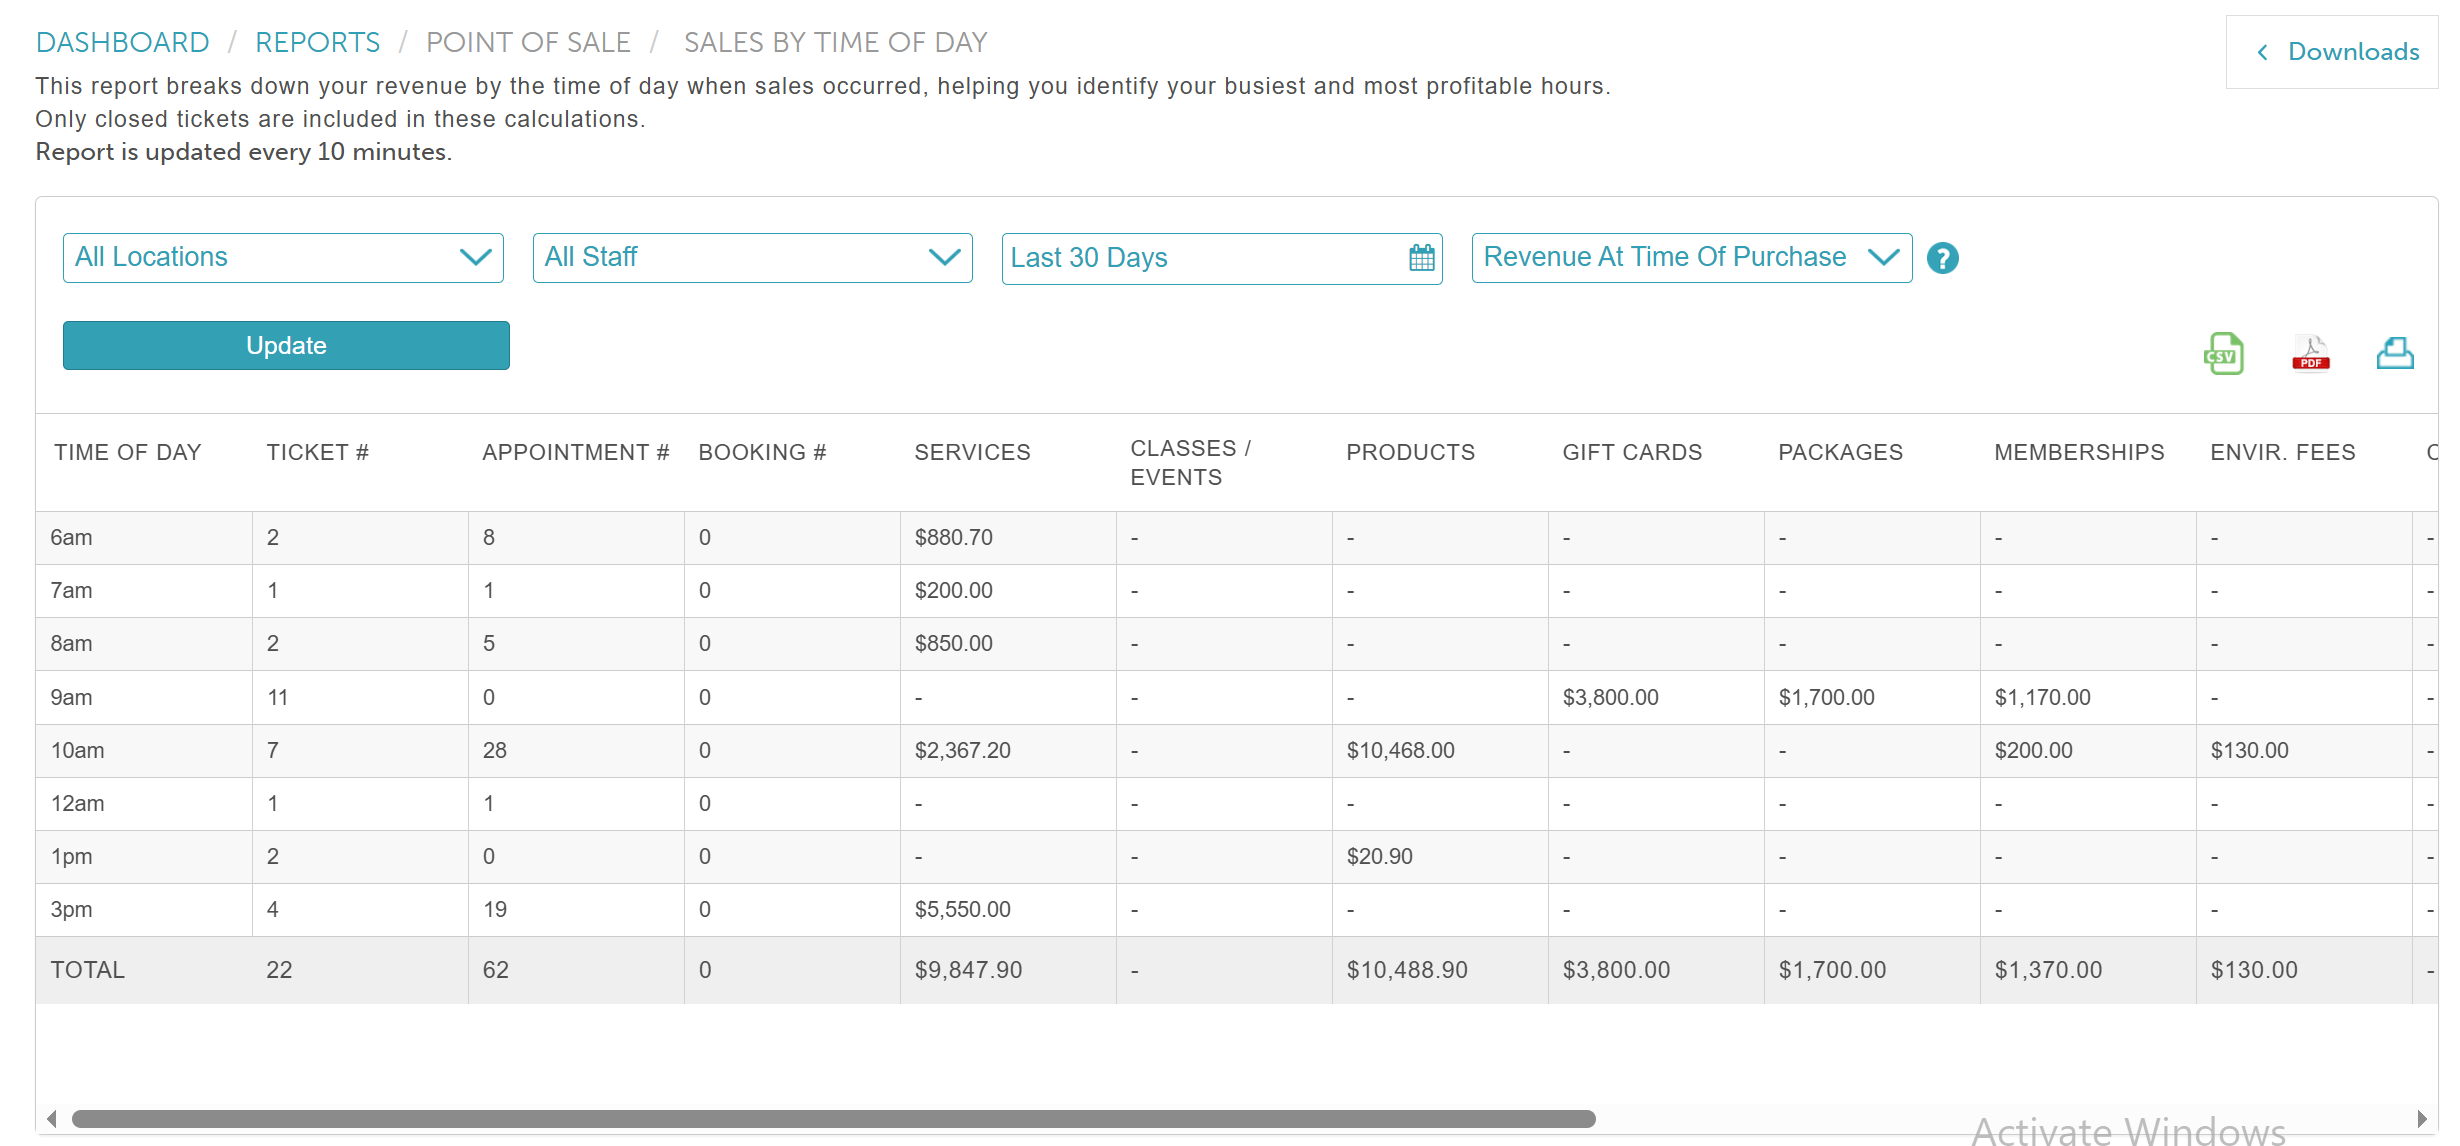Expand Revenue At Time Of Purchase dropdown

click(1691, 258)
